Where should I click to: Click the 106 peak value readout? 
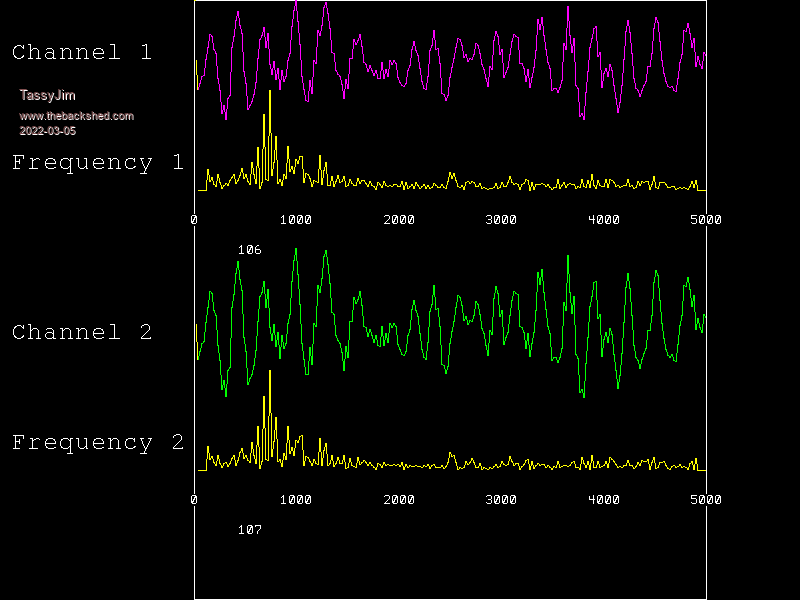click(x=249, y=250)
